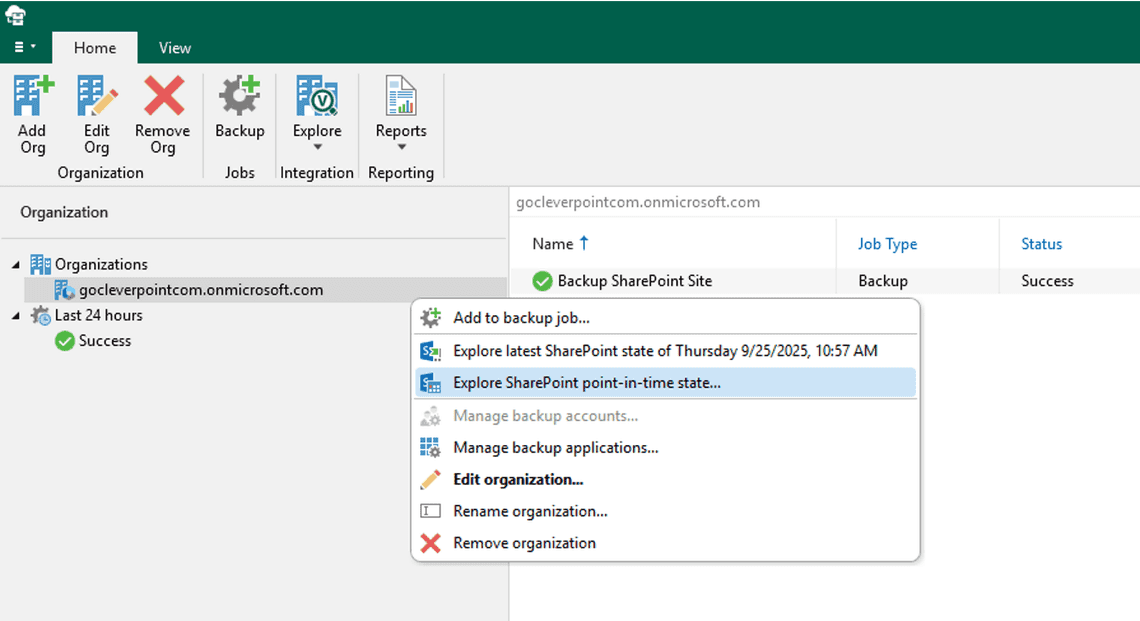The height and width of the screenshot is (621, 1140).
Task: Click the Job Type column header
Action: (x=887, y=243)
